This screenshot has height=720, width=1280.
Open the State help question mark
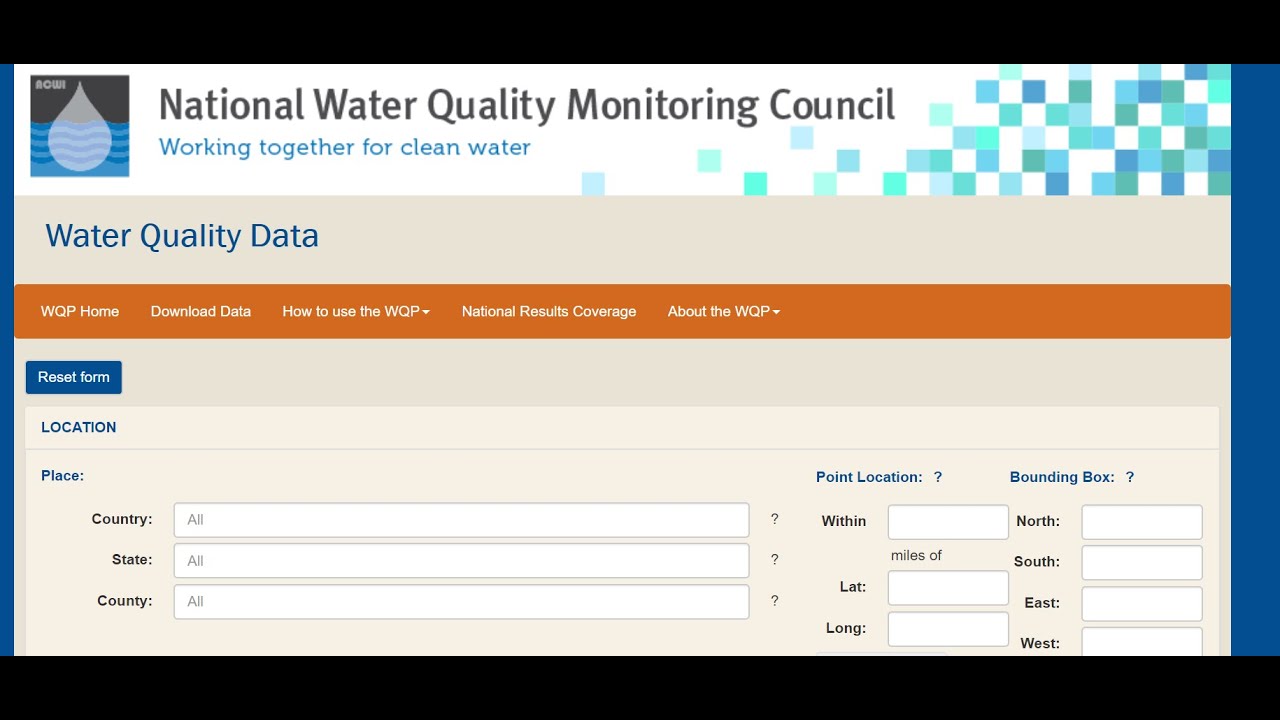pyautogui.click(x=774, y=560)
